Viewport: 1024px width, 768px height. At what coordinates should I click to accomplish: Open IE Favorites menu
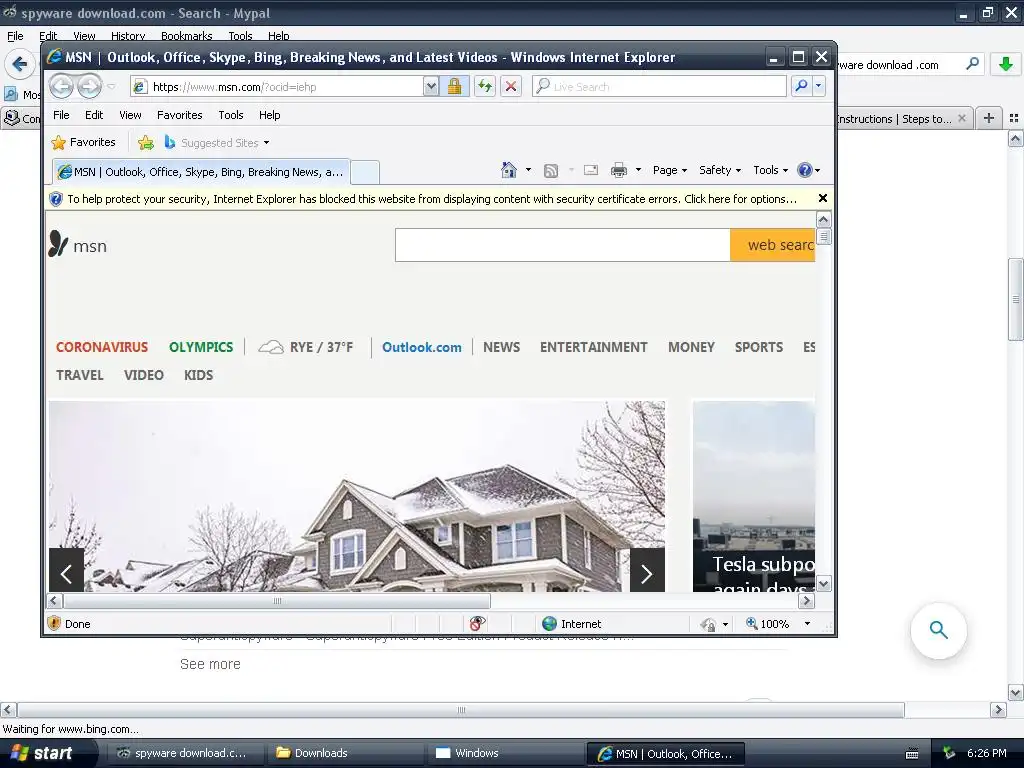click(x=180, y=115)
